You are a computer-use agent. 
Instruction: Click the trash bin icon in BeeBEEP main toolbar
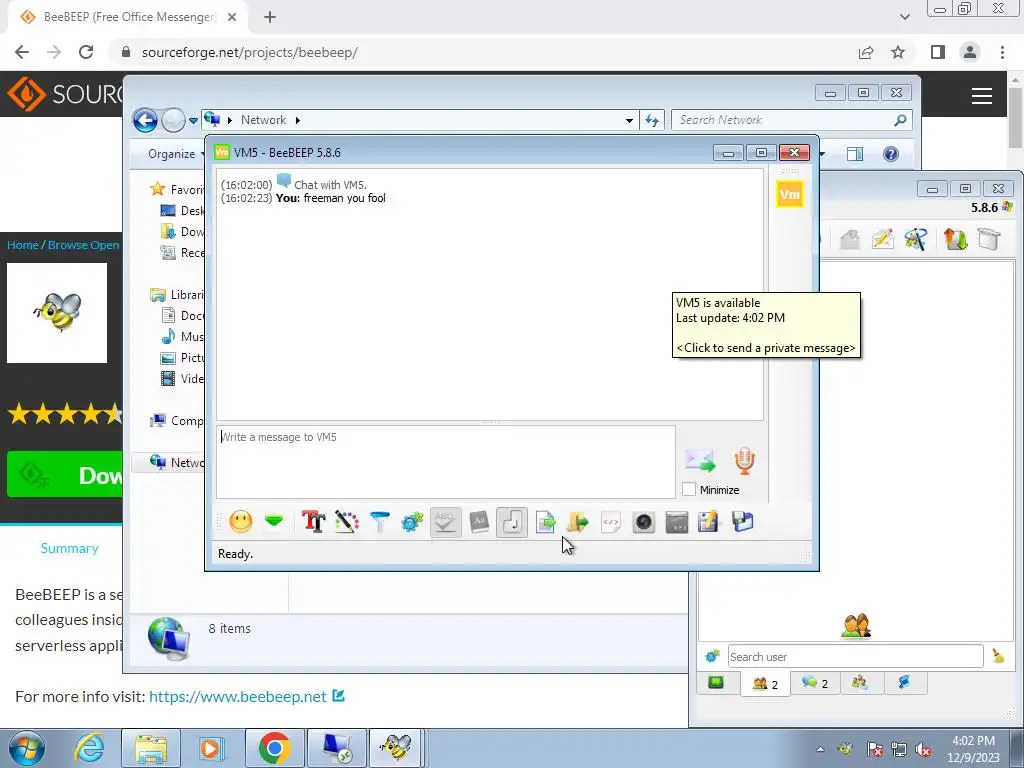[989, 239]
